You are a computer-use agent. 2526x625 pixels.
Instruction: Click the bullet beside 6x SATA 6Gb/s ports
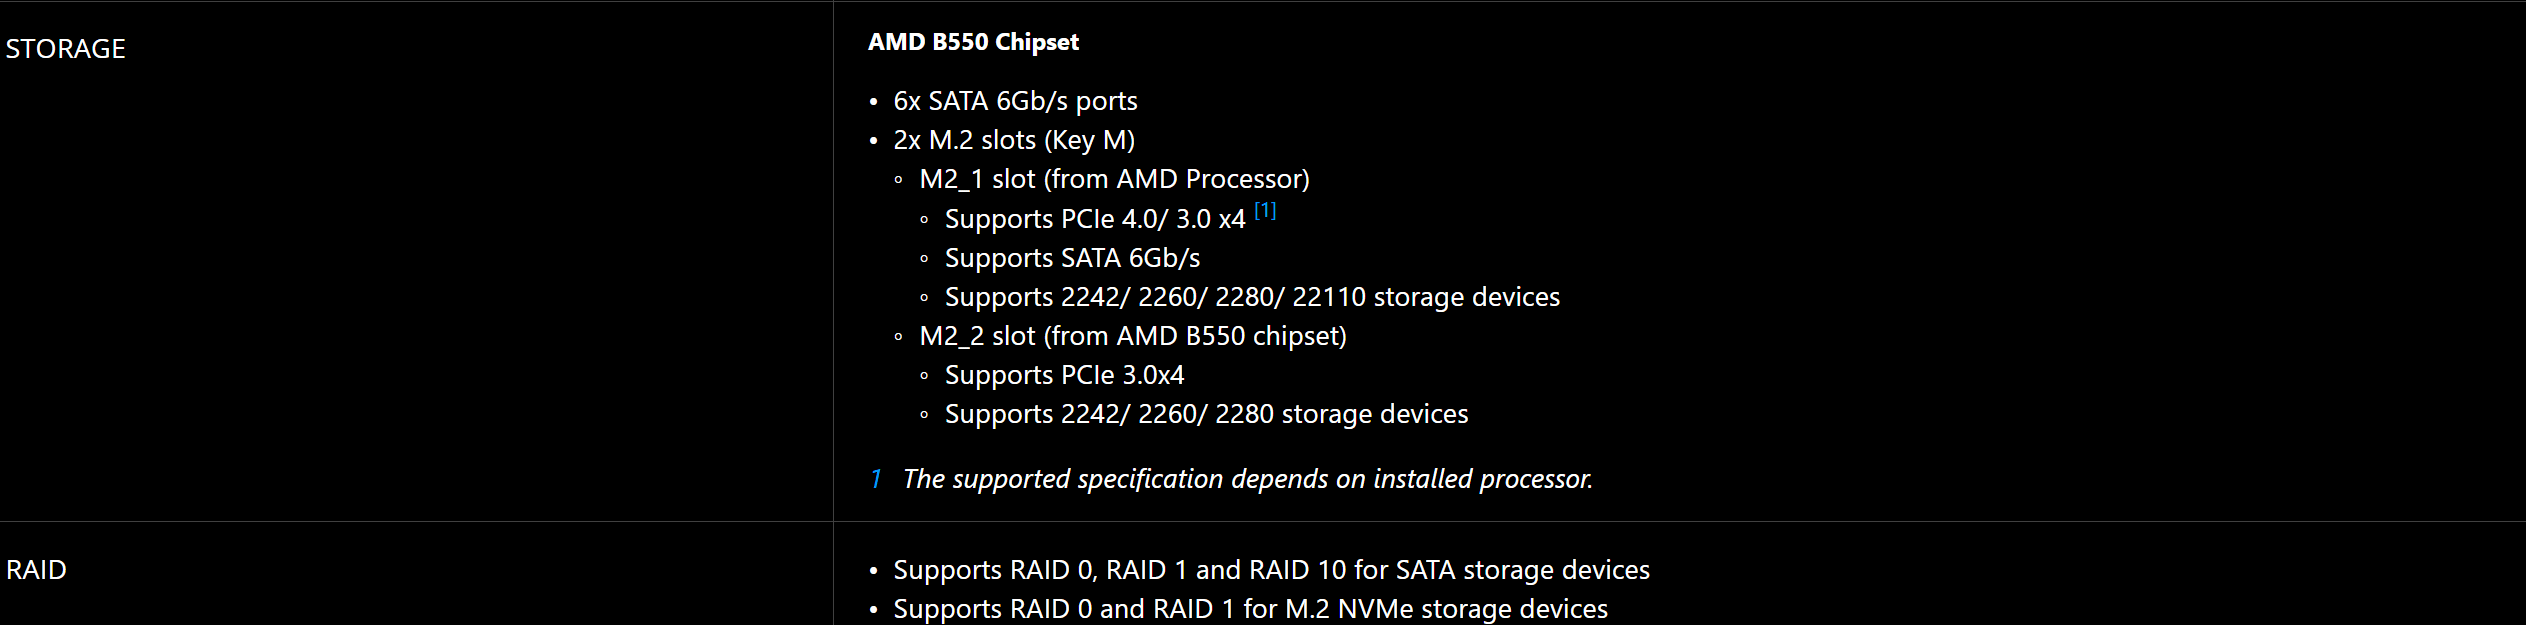[873, 102]
